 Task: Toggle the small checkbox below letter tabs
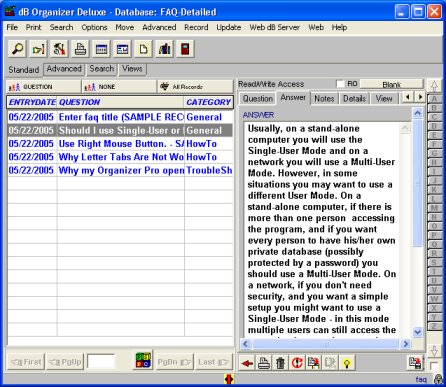tap(434, 366)
